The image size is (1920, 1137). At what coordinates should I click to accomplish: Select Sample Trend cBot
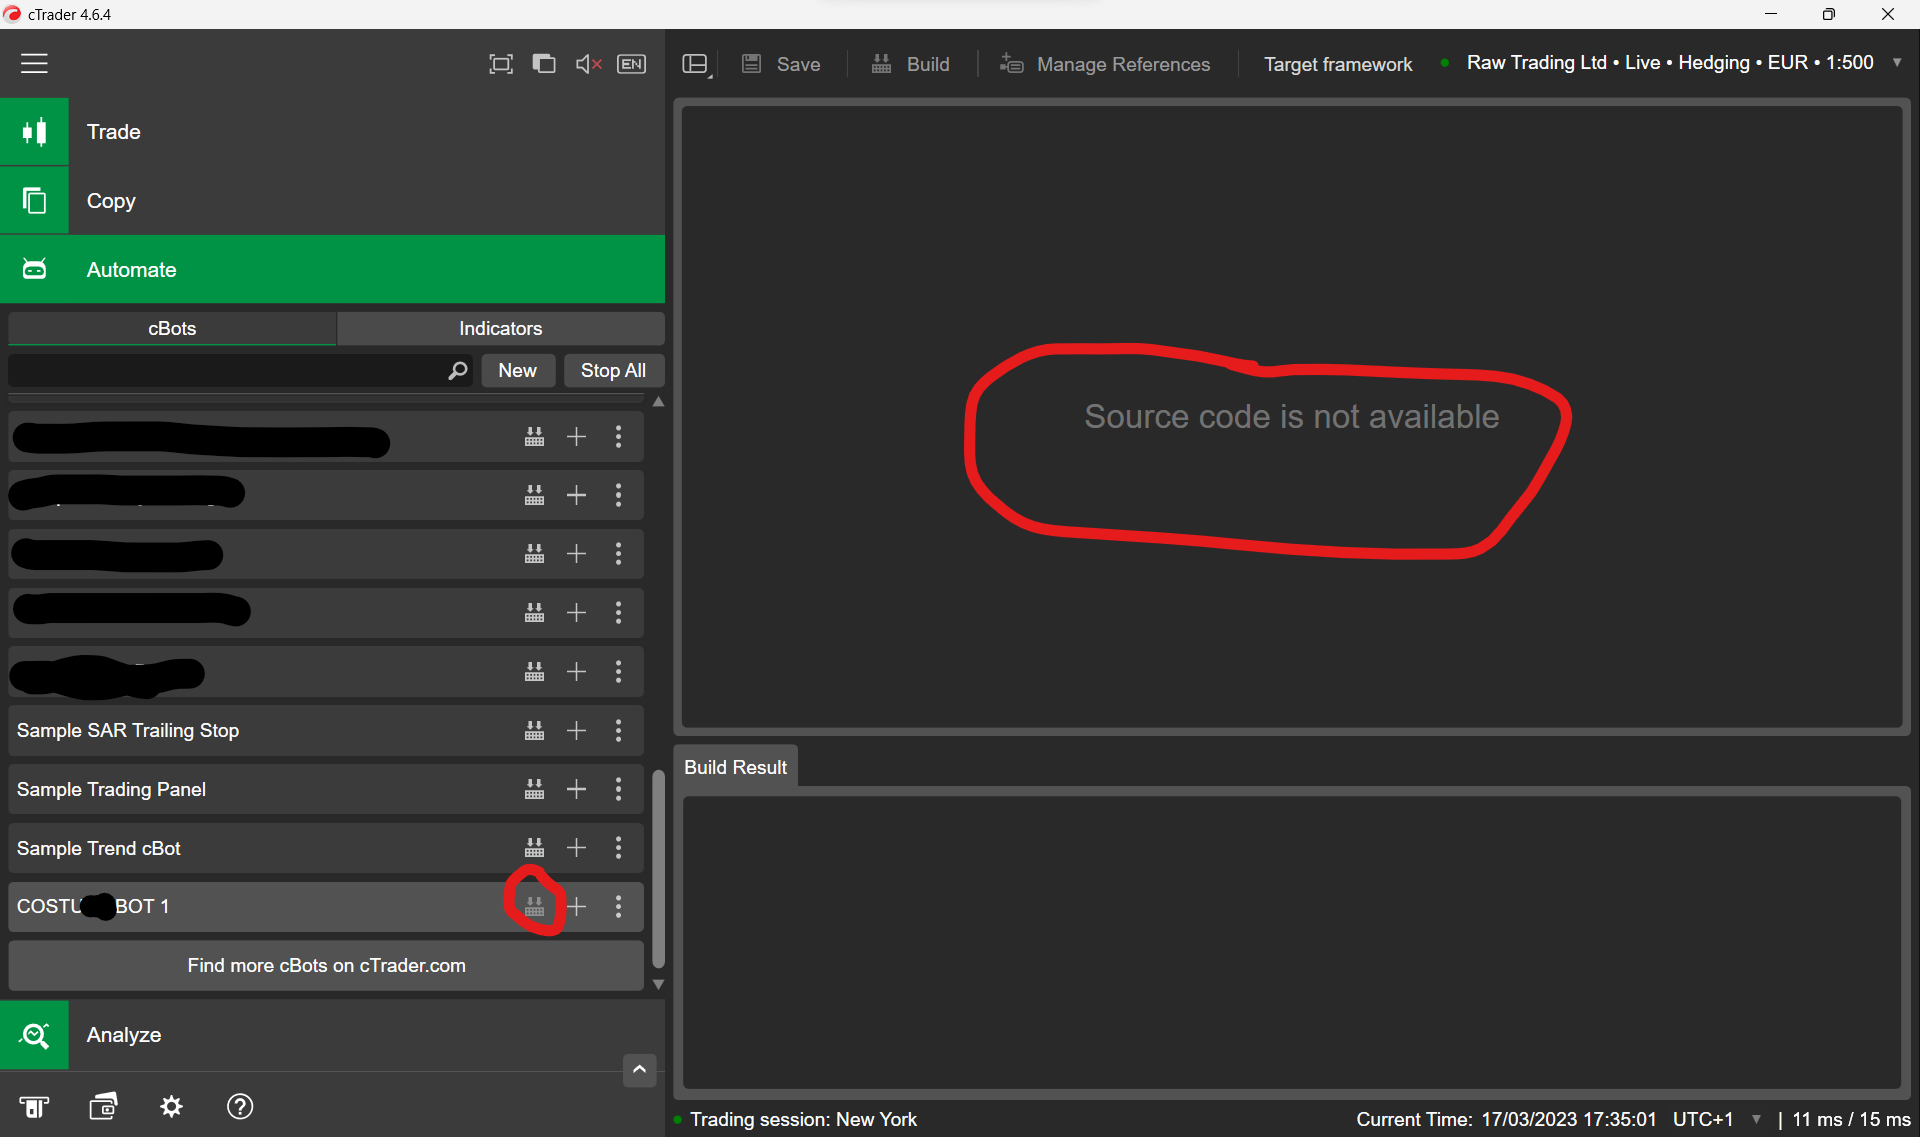326,848
